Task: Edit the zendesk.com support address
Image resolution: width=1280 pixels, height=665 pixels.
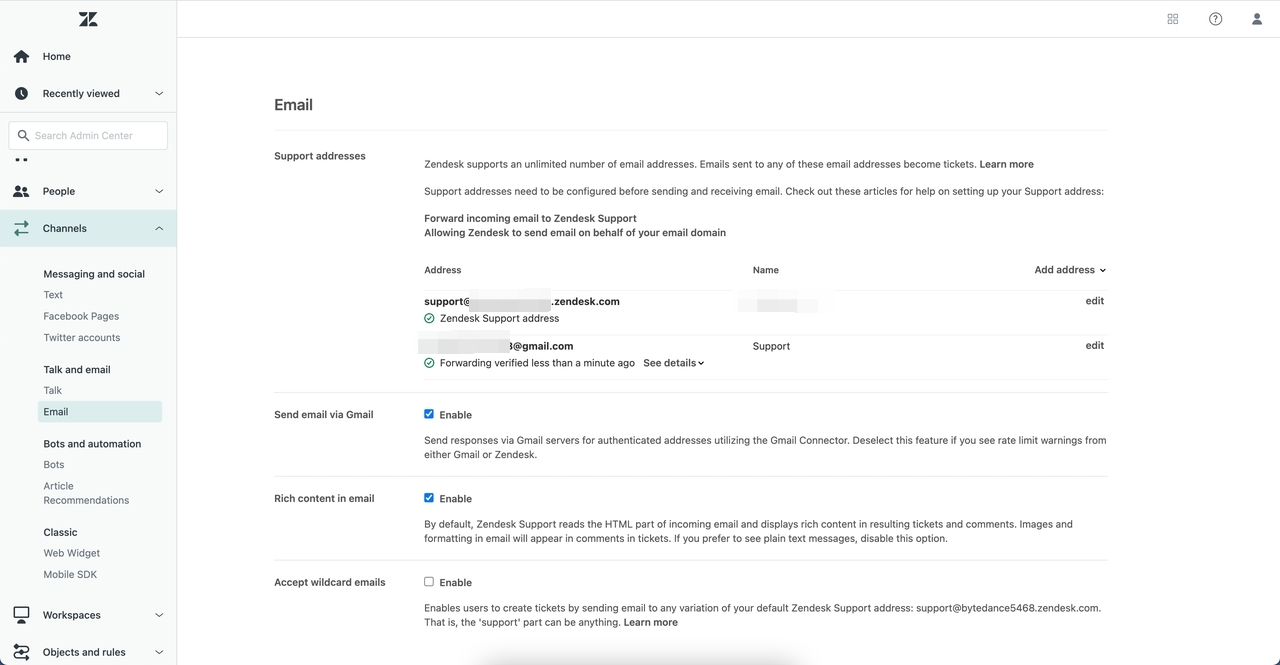Action: click(x=1094, y=301)
